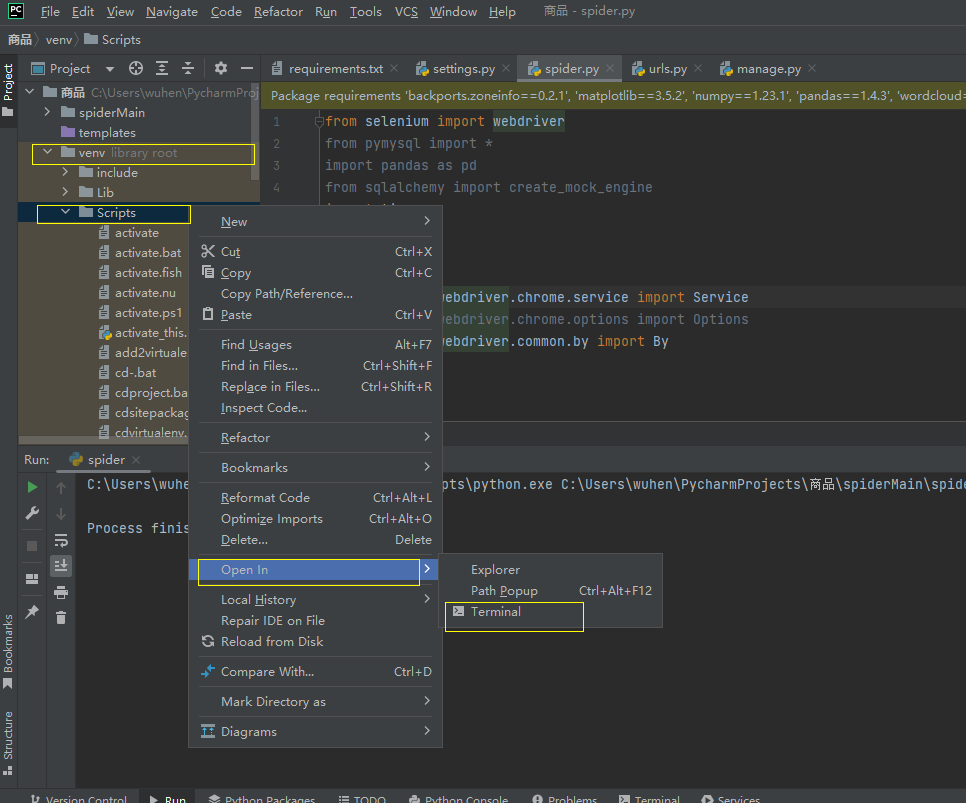Toggle soft-wrap in Run console
The image size is (966, 803).
coord(61,540)
